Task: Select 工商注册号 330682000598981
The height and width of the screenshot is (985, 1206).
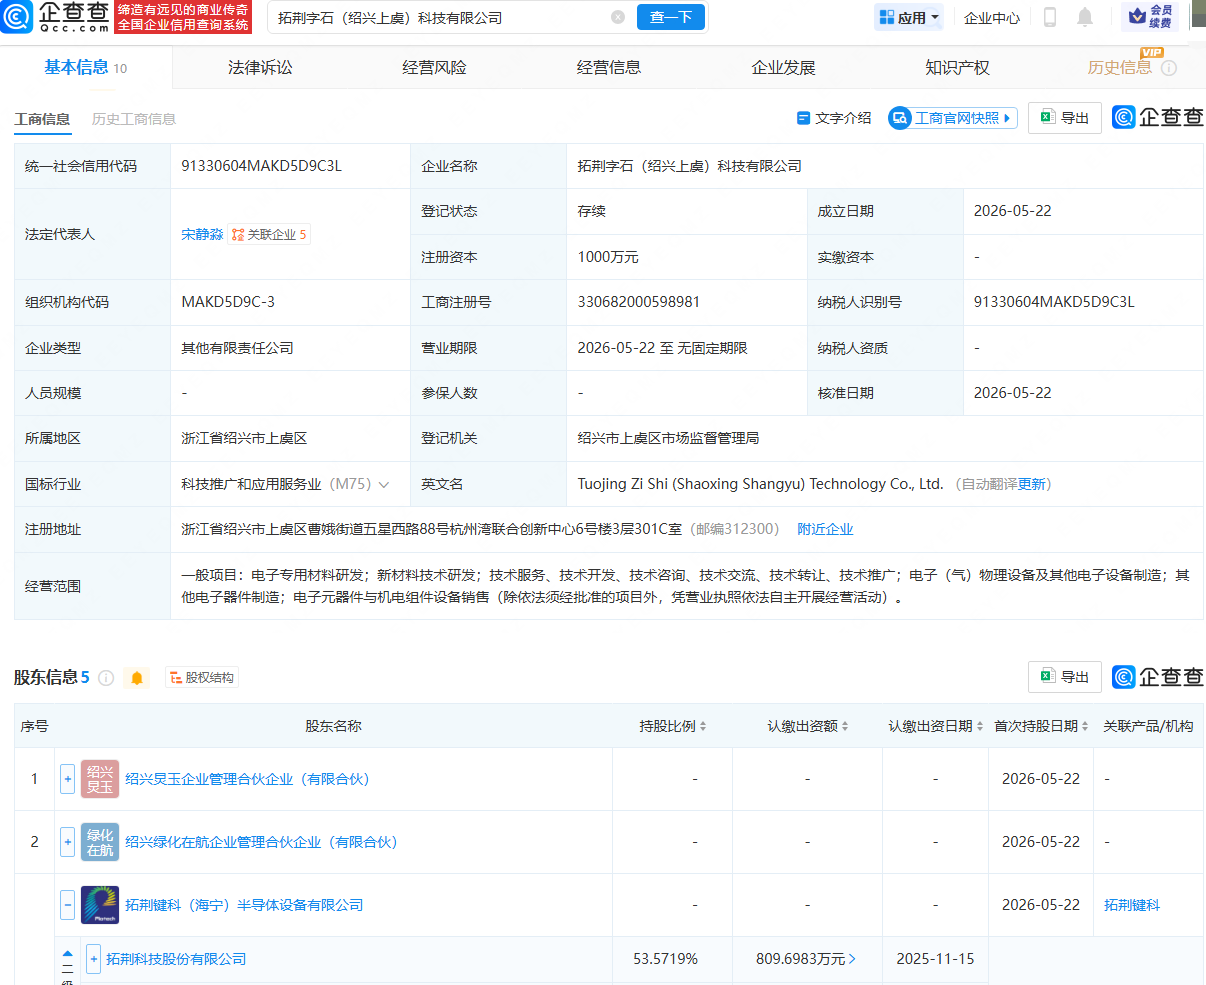Action: coord(639,302)
